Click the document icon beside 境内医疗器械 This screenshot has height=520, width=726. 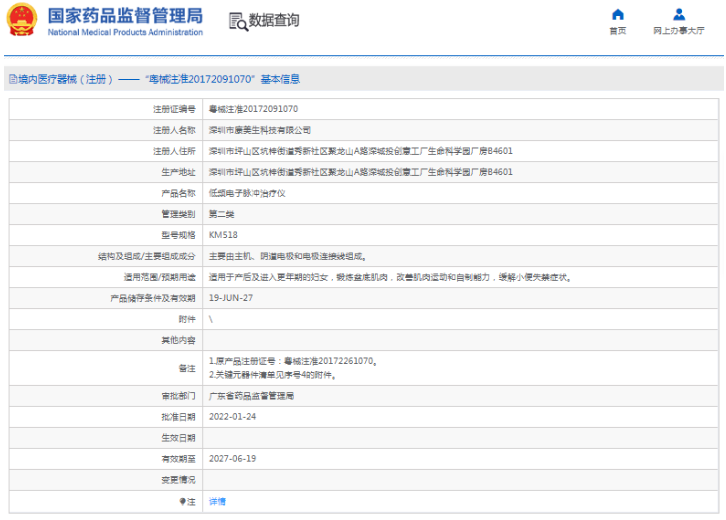click(x=13, y=79)
